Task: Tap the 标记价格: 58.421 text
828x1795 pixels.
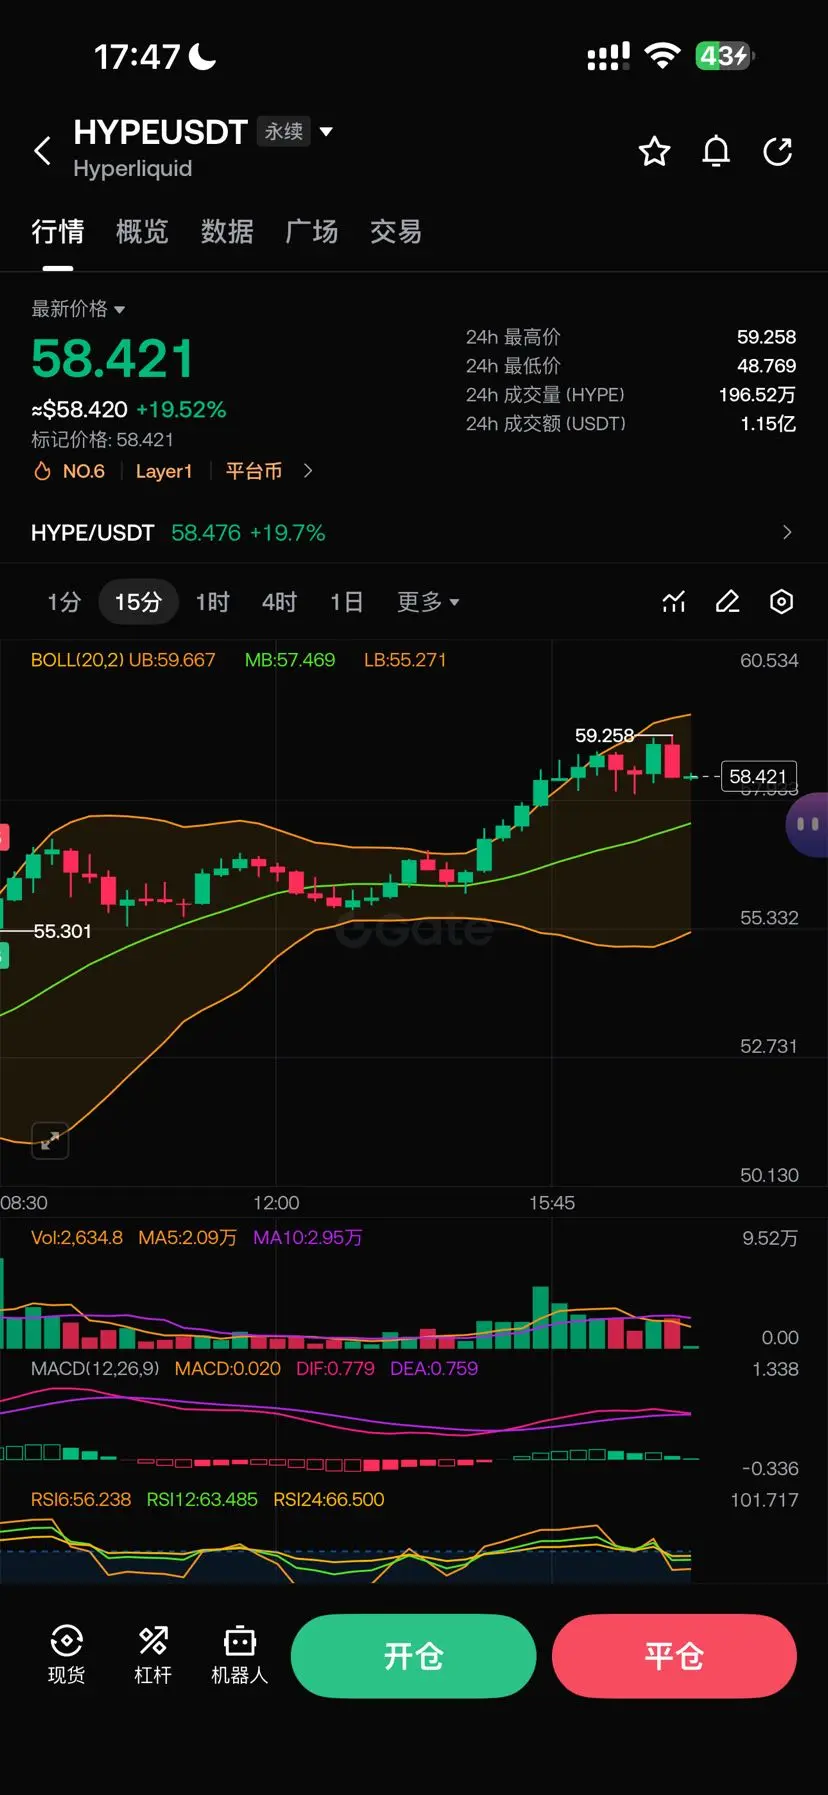Action: tap(102, 440)
